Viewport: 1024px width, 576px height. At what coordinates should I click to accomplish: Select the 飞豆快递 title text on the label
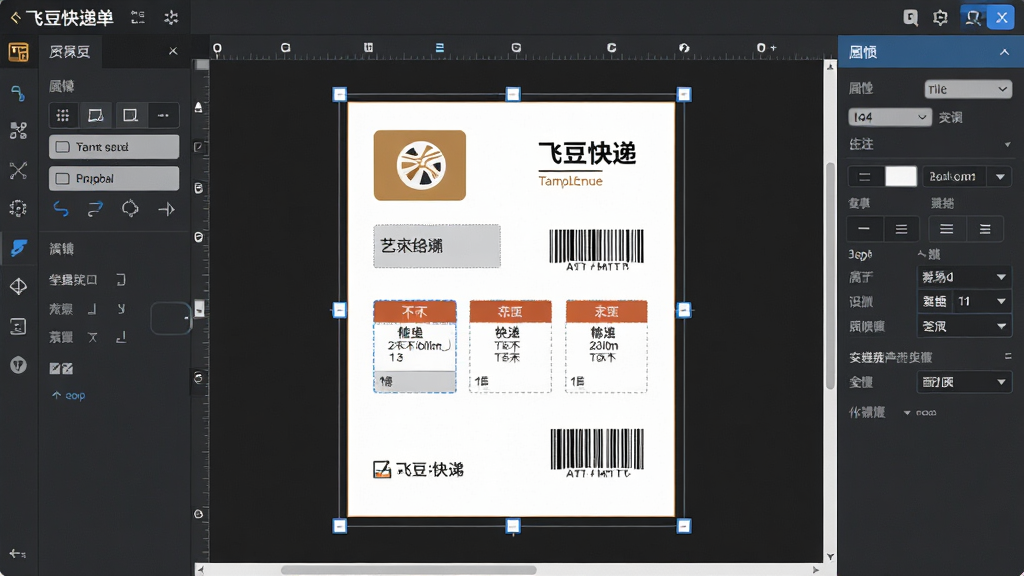click(587, 153)
